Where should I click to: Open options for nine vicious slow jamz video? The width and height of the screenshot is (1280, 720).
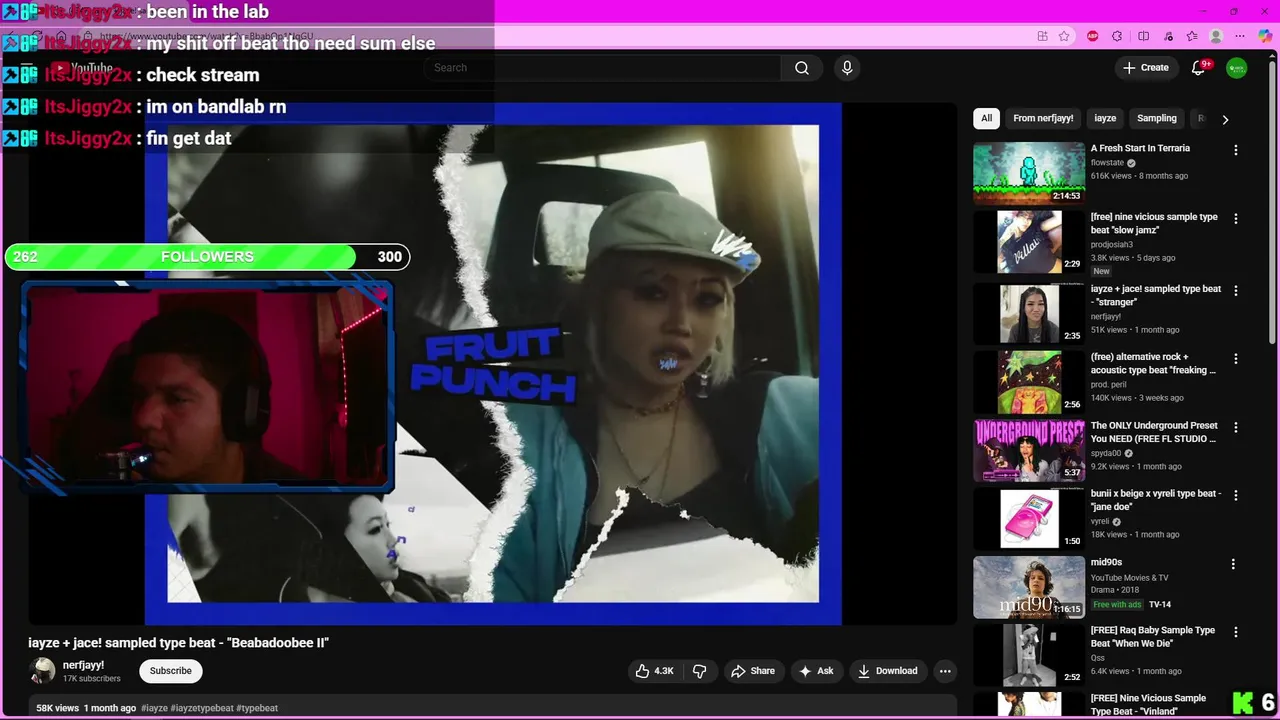(1236, 218)
